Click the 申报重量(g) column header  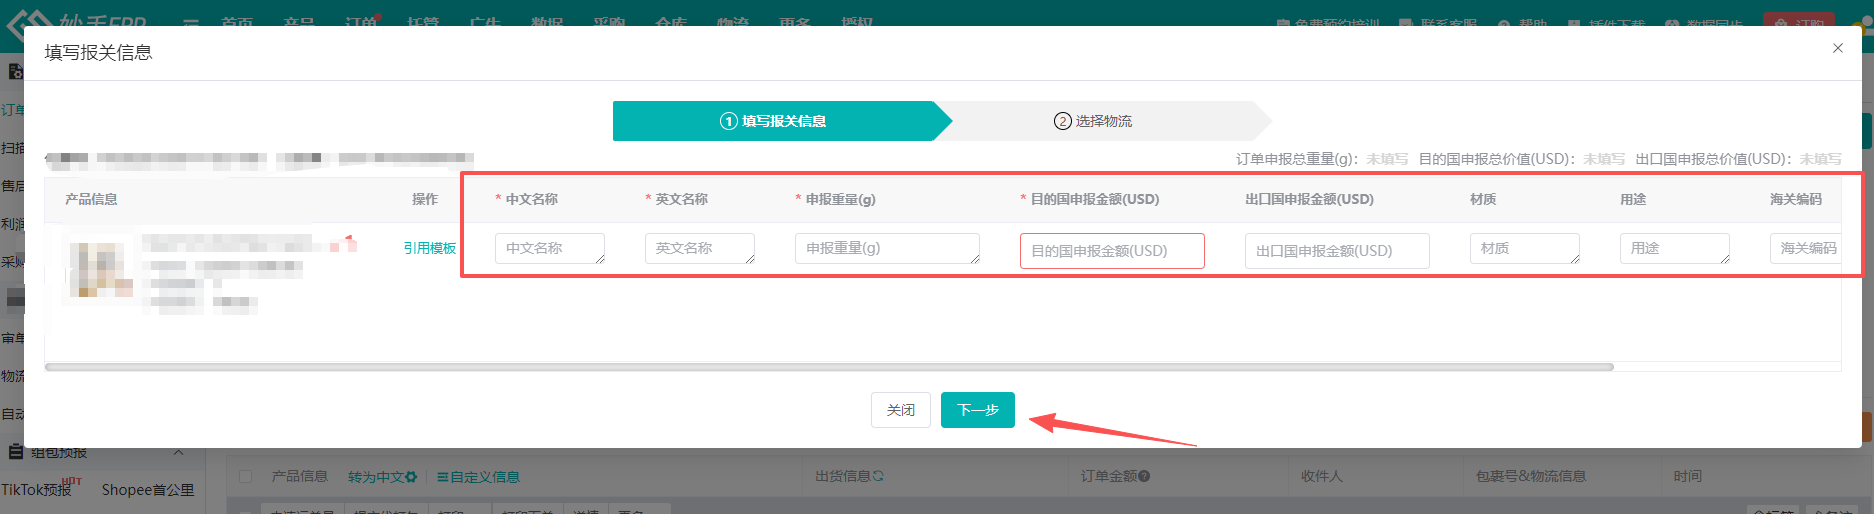(841, 199)
